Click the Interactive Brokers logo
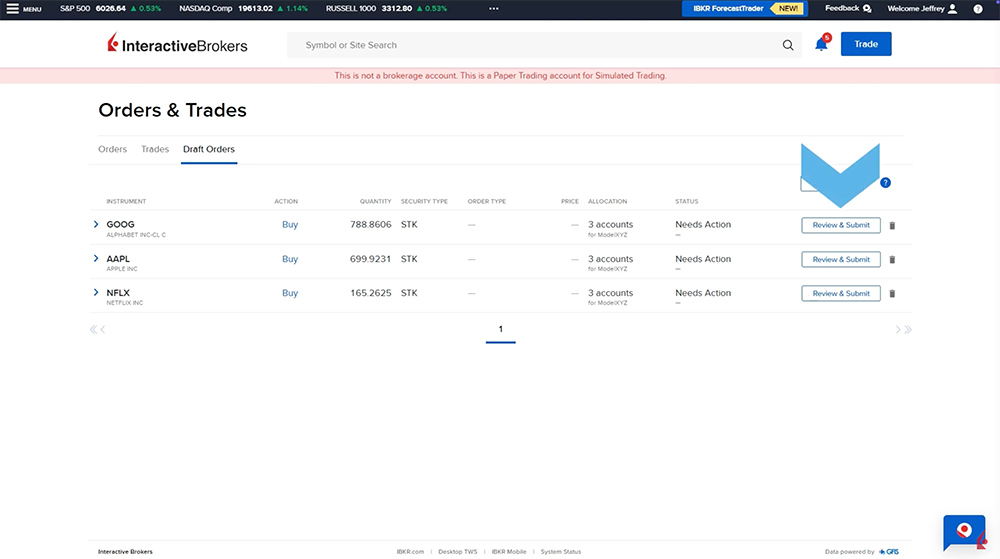This screenshot has width=1000, height=559. tap(177, 44)
